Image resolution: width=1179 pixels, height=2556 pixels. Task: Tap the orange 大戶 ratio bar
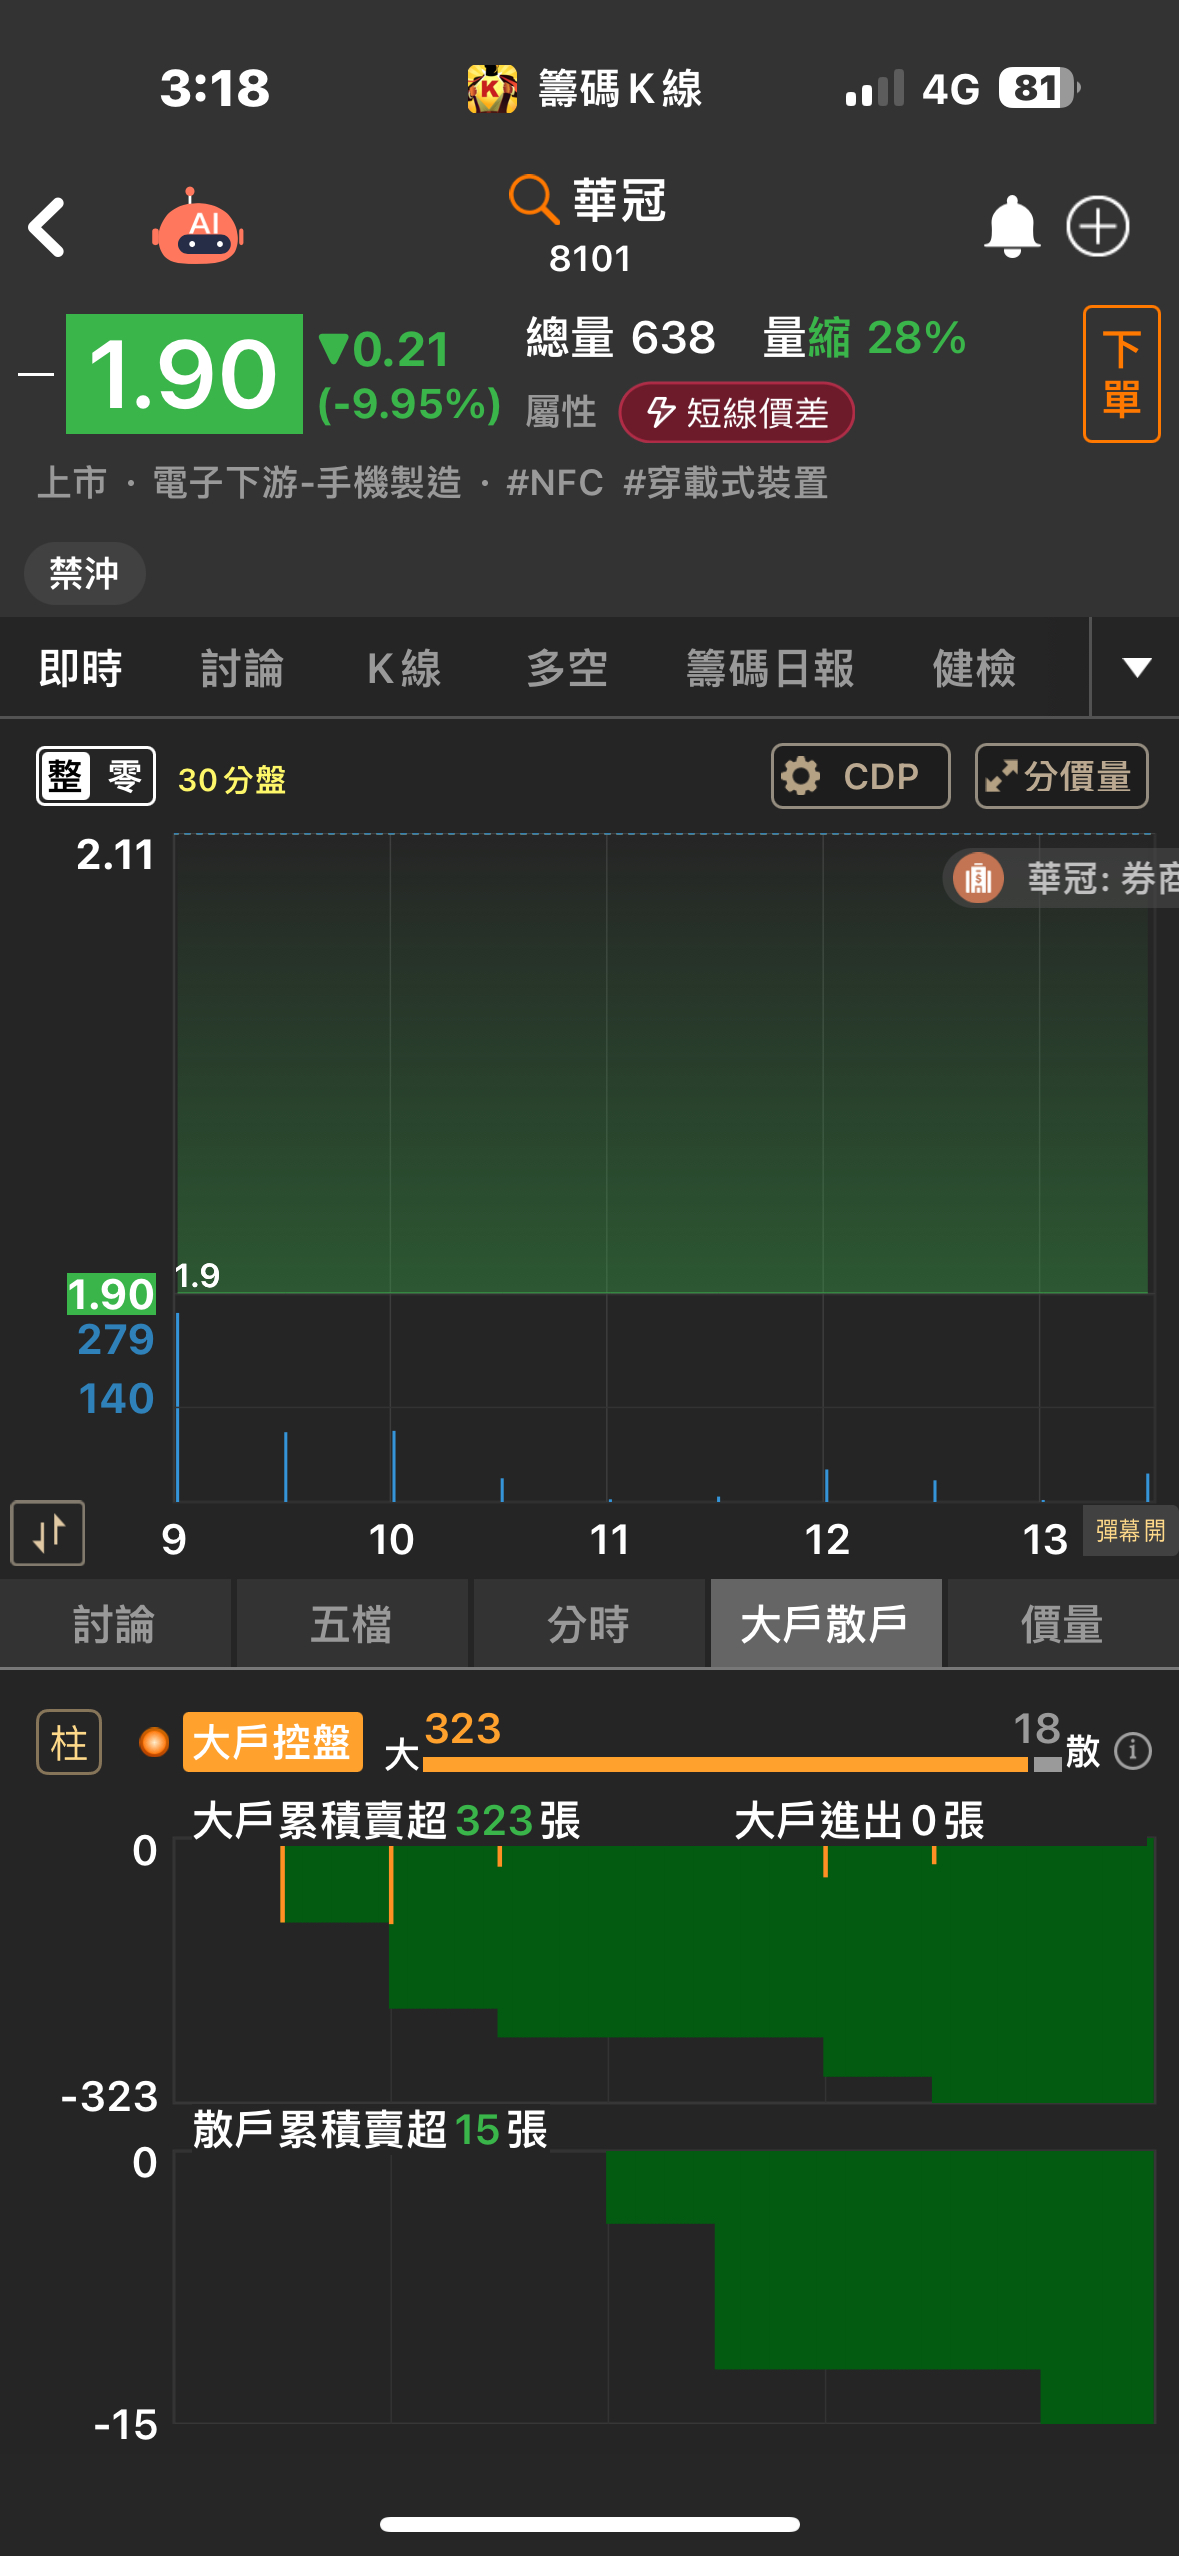(x=725, y=1764)
